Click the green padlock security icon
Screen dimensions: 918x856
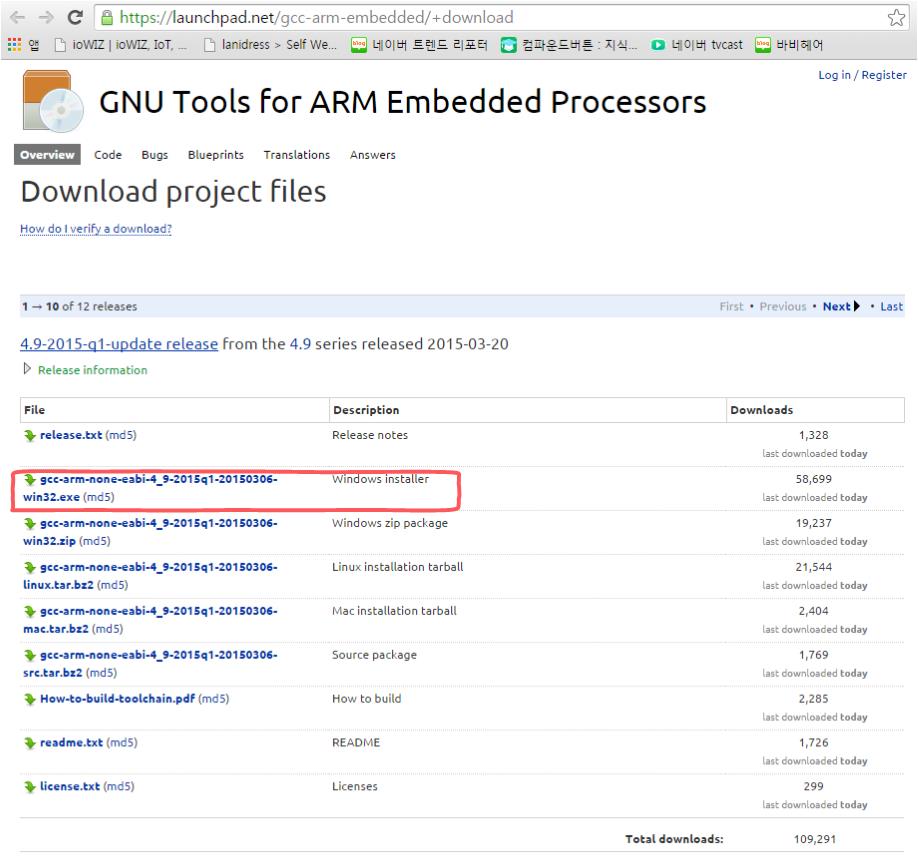coord(107,18)
